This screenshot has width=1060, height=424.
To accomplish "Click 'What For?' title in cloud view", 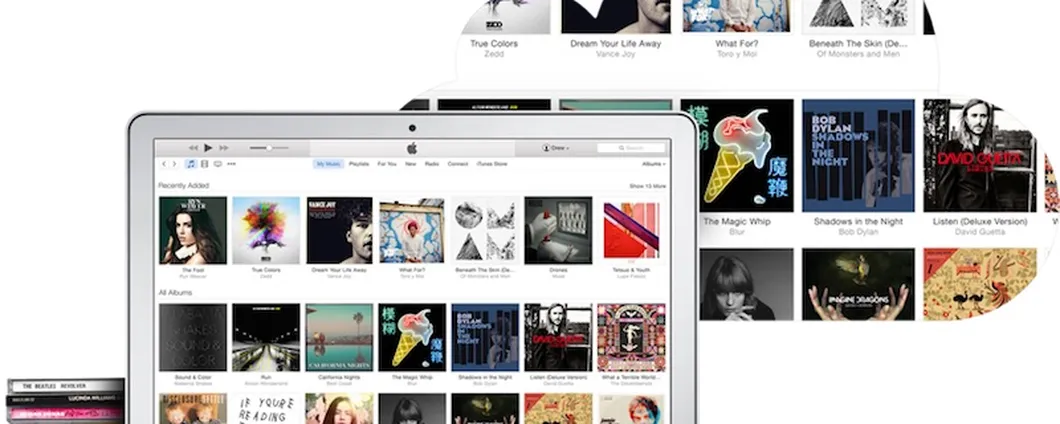I will (x=737, y=43).
